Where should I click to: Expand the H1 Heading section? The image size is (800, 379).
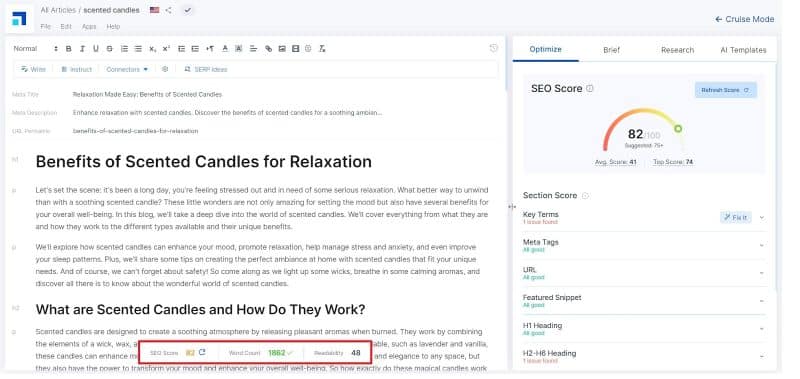coord(762,329)
